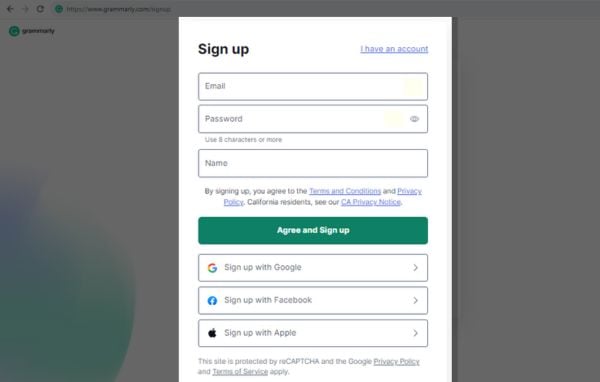
Task: Click the Grammarly logo icon
Action: coord(14,31)
